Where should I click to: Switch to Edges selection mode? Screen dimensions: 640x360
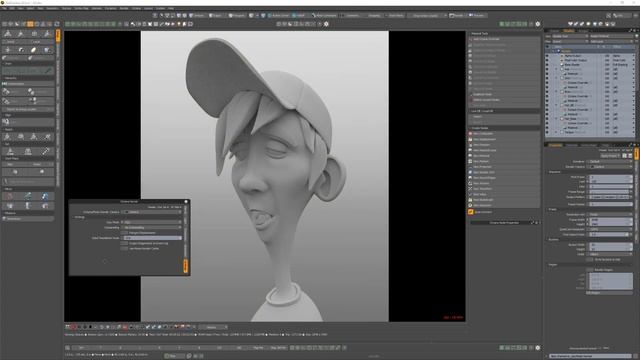coord(216,15)
